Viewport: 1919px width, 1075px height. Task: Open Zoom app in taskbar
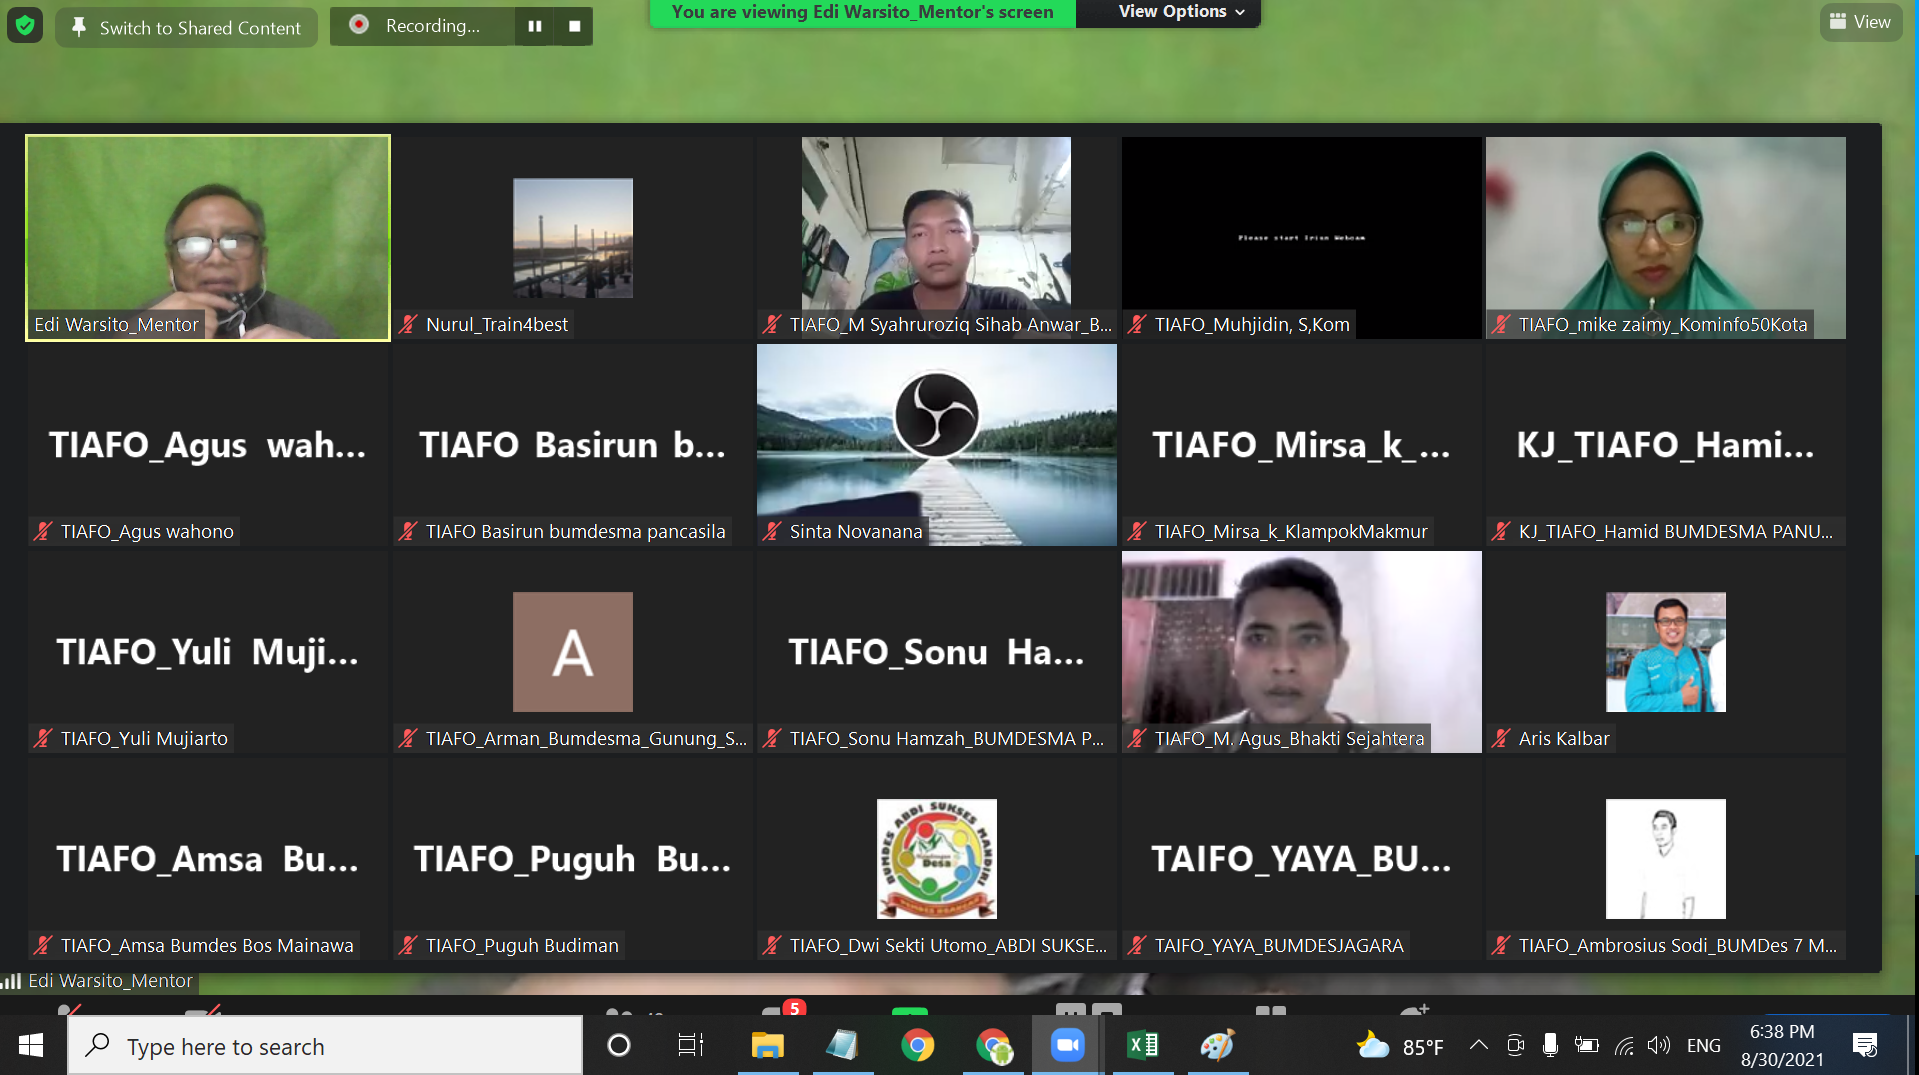1067,1046
